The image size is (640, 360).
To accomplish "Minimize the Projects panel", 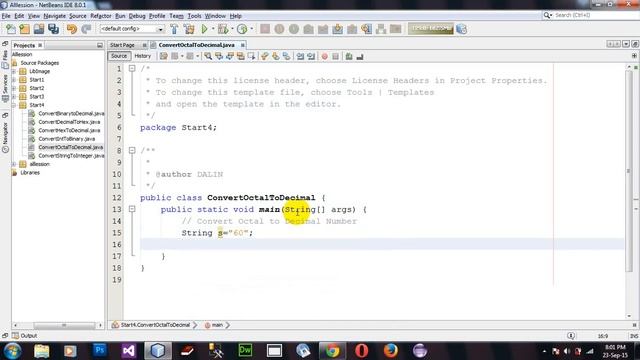I will 100,45.
